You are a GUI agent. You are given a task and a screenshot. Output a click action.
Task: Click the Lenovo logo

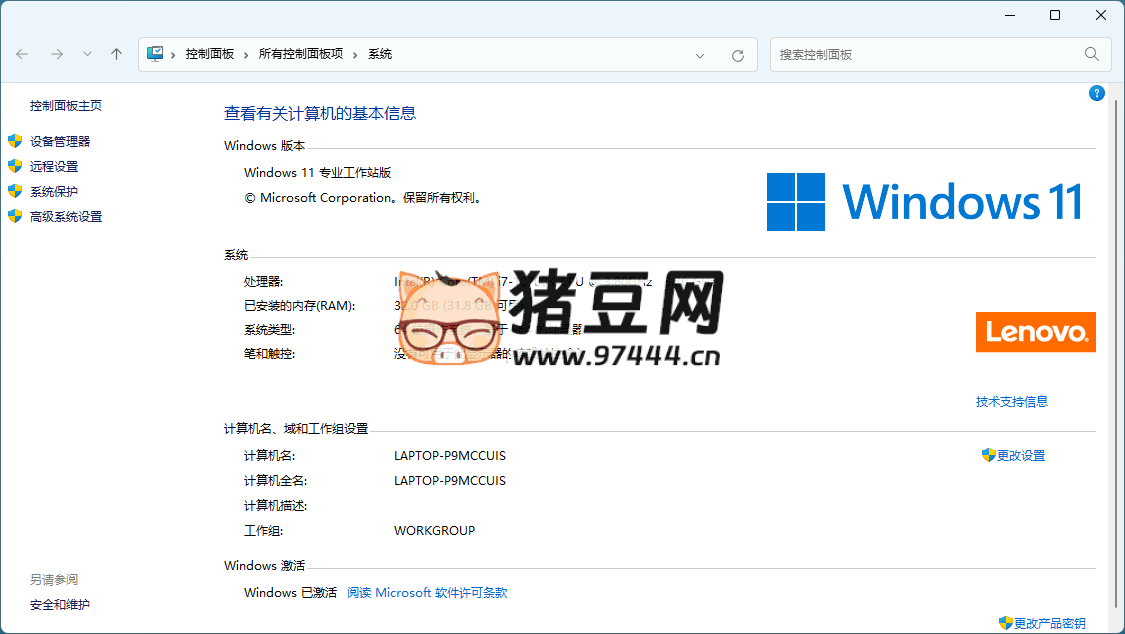tap(1035, 332)
